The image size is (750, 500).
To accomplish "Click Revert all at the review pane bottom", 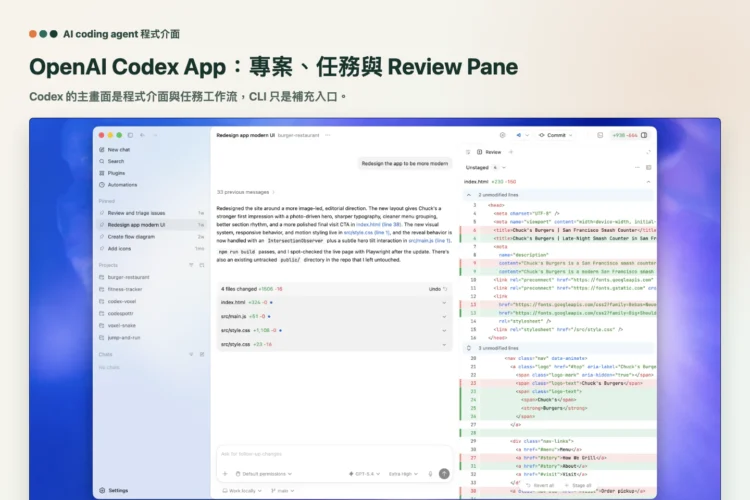I will (540, 485).
